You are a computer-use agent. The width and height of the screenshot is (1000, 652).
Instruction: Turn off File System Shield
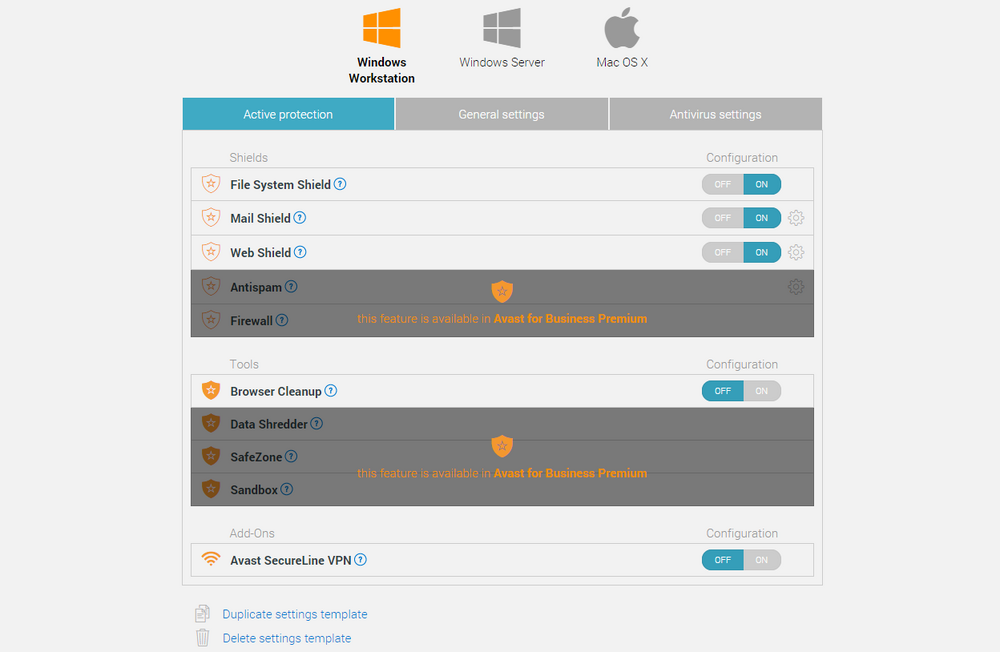pyautogui.click(x=723, y=184)
